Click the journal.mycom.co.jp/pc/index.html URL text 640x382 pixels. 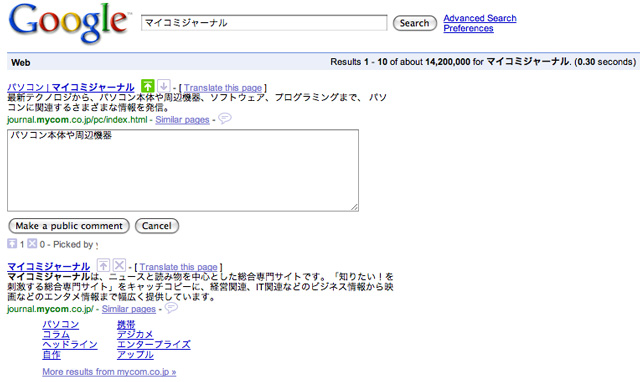(77, 120)
